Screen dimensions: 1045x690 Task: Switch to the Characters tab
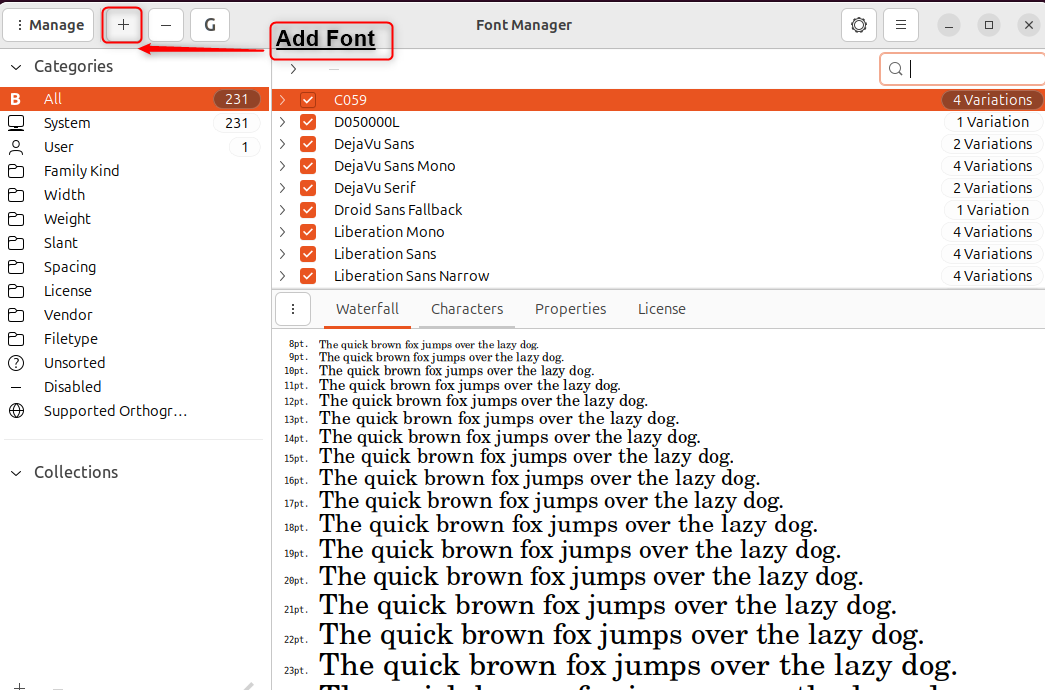click(x=466, y=309)
